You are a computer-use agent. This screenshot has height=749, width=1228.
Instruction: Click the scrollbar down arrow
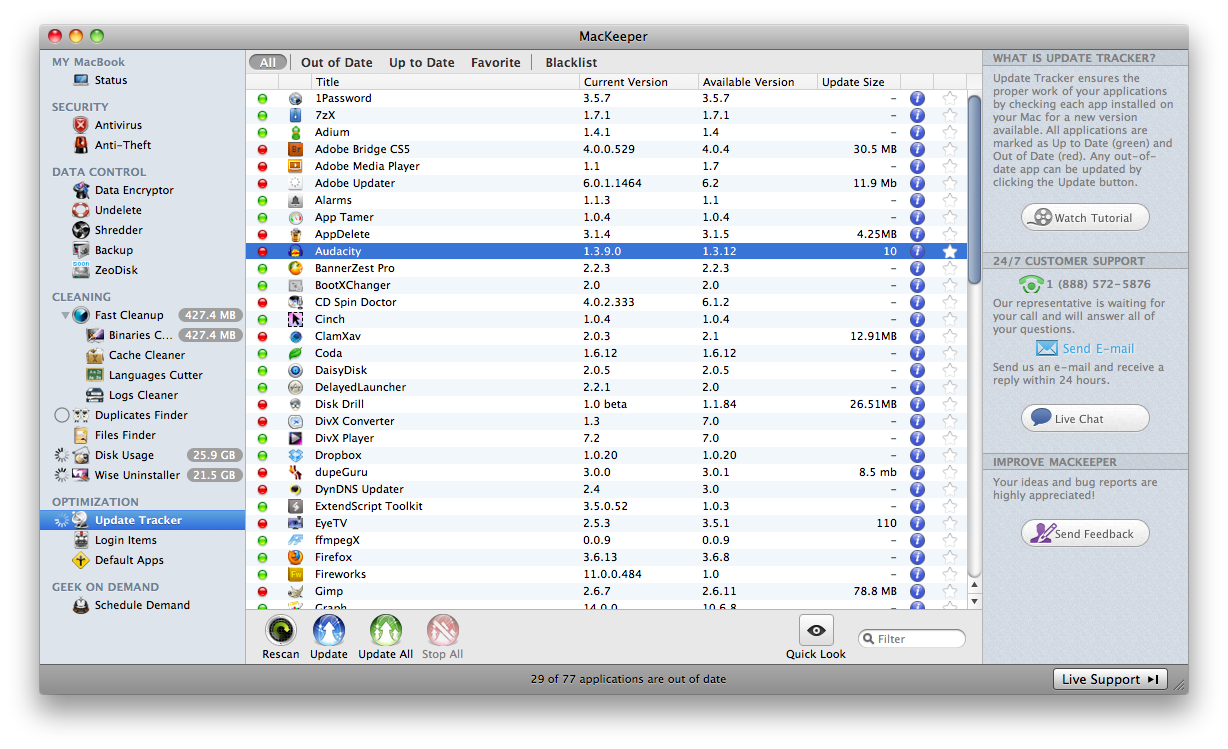point(974,601)
